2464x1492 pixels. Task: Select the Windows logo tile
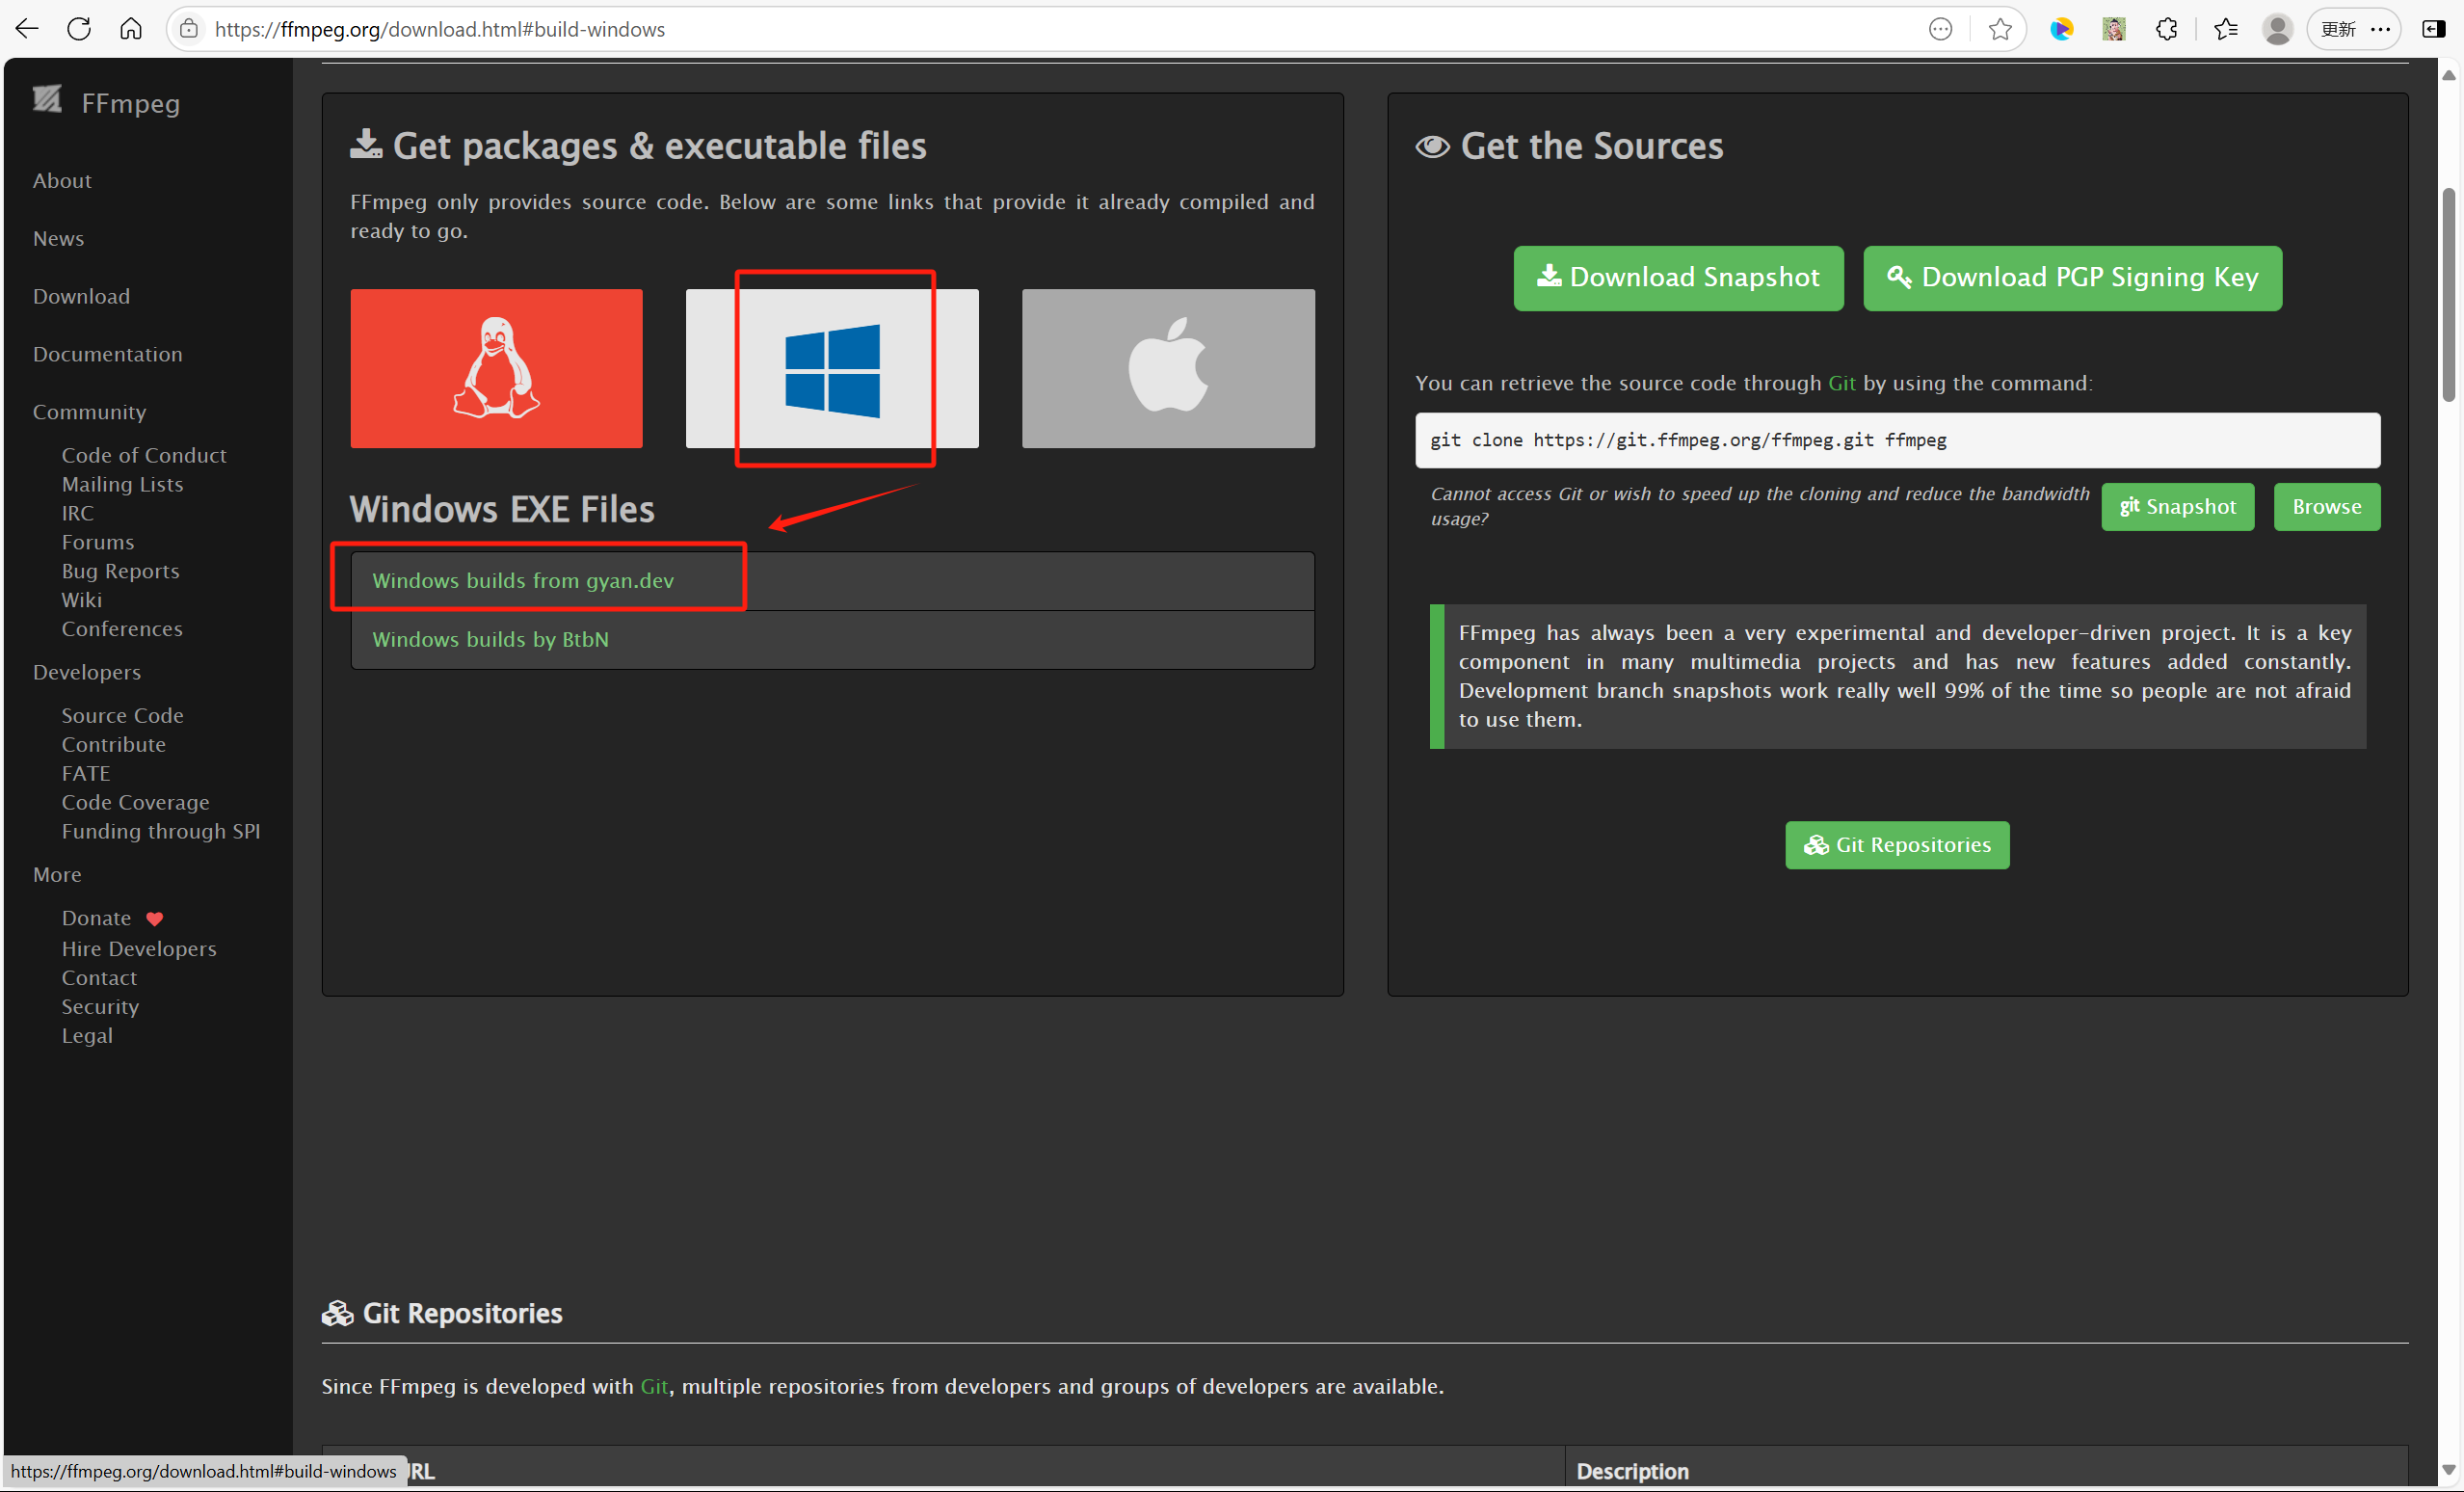(x=832, y=368)
